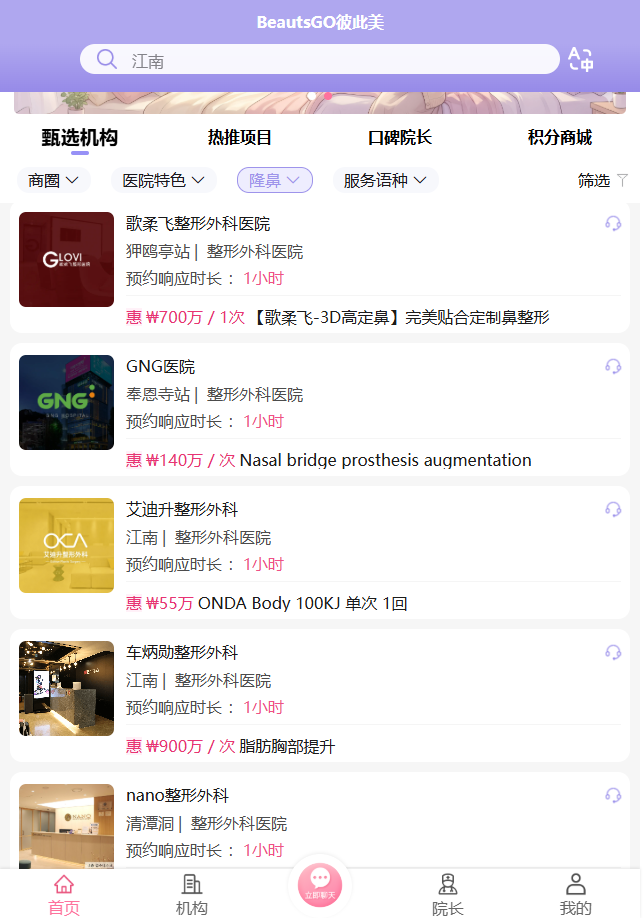
Task: Expand the 医院特色 dropdown filter
Action: (163, 180)
